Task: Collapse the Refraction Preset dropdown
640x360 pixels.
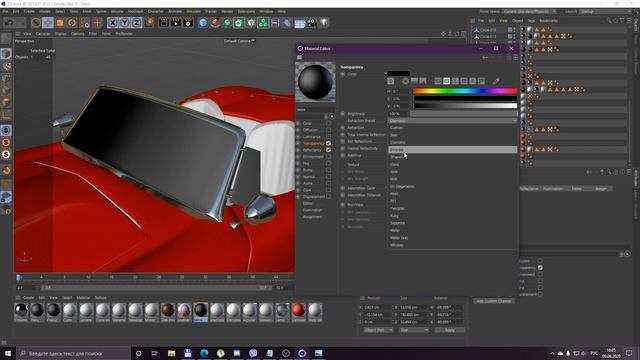Action: 452,121
